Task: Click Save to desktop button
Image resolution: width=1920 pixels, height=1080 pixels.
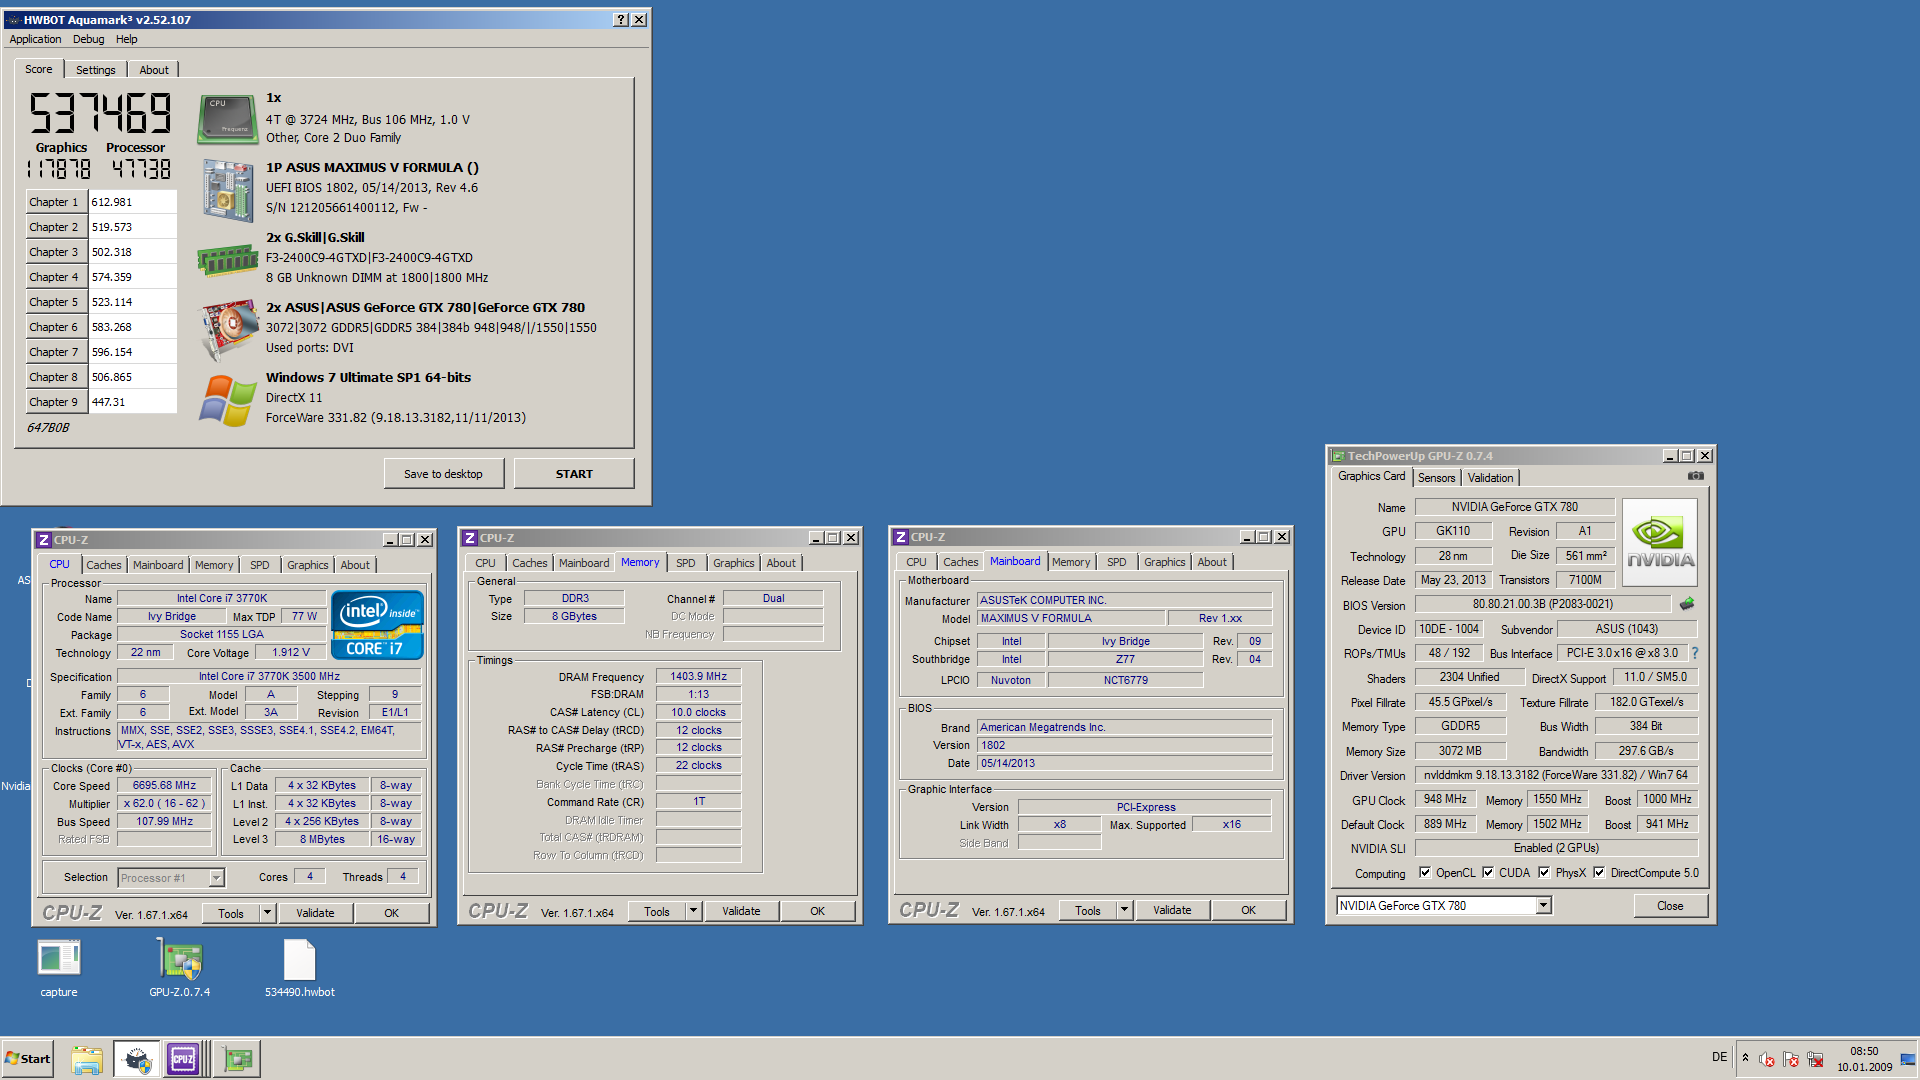Action: pos(443,474)
